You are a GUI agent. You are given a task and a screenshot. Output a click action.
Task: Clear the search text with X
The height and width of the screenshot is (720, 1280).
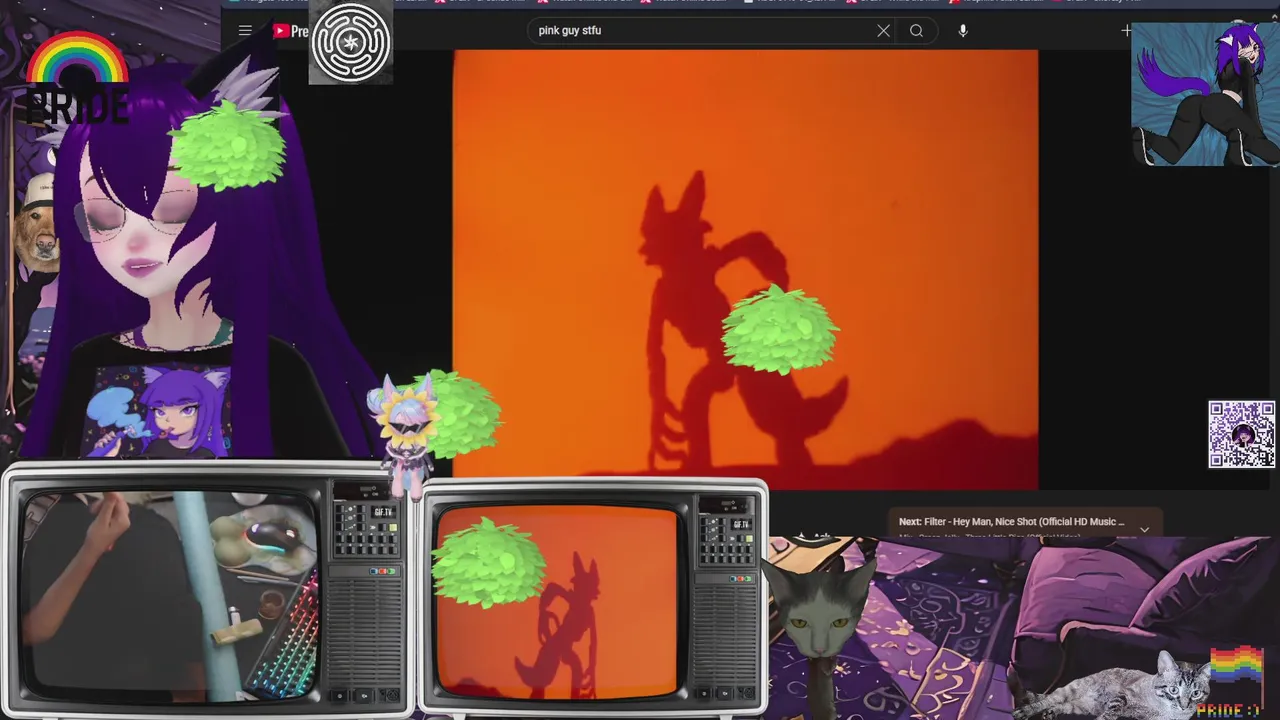(883, 31)
